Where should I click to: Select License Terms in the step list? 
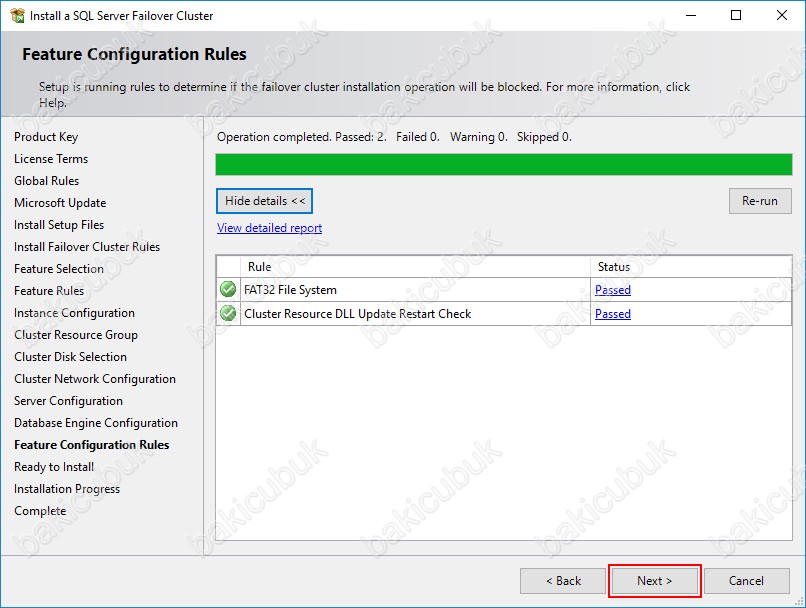(51, 159)
